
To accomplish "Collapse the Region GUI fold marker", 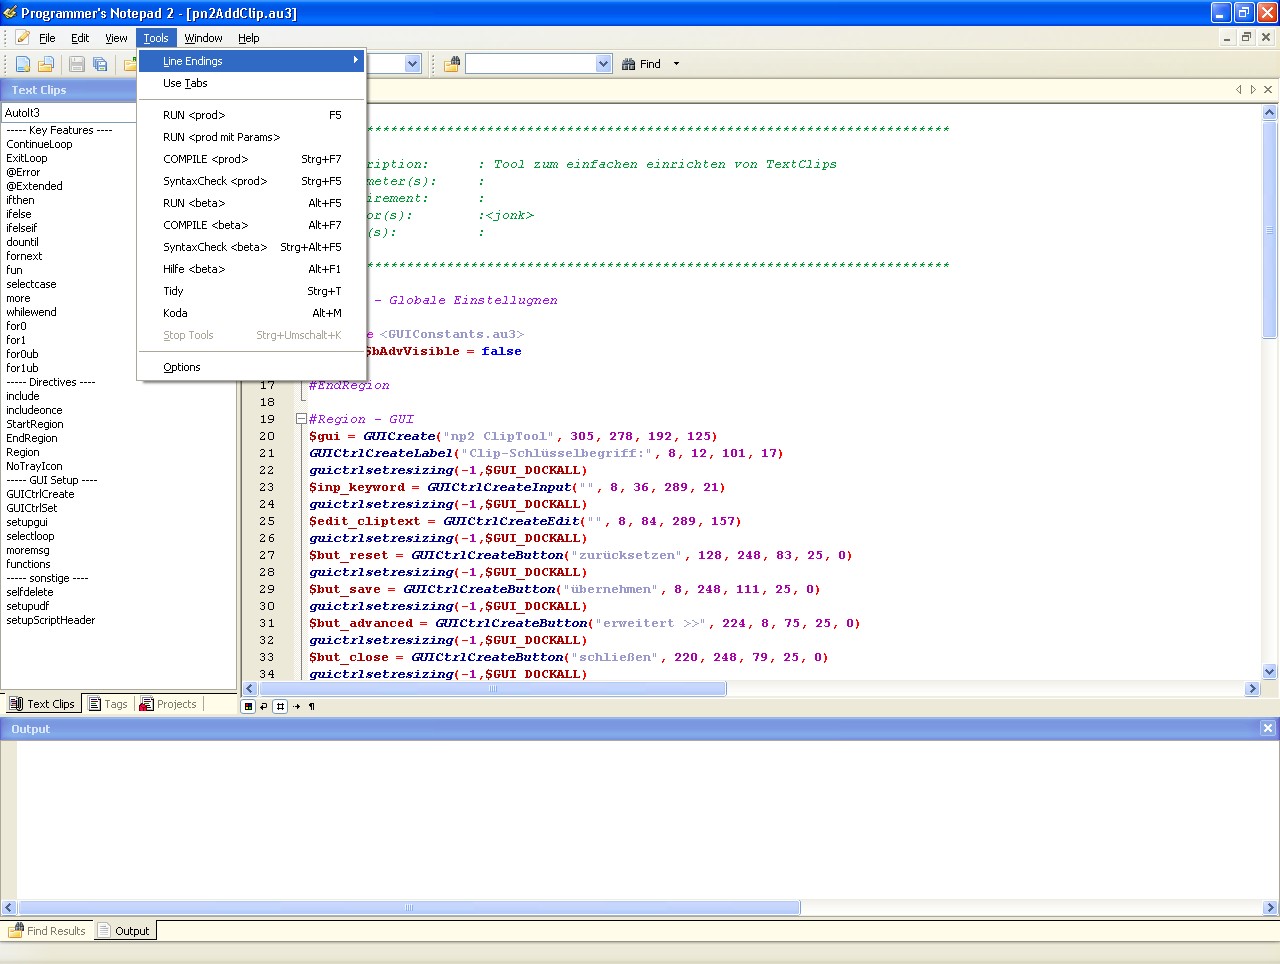I will [x=301, y=419].
